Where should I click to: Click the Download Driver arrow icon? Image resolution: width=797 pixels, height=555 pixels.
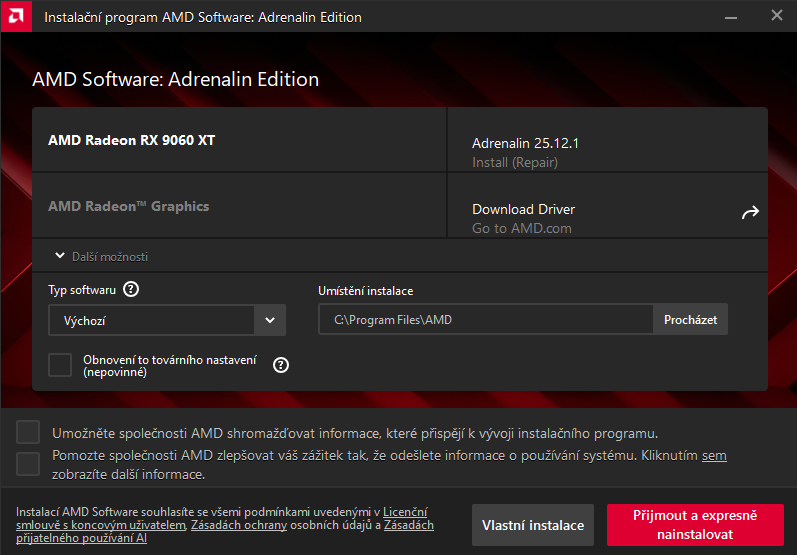pos(750,212)
